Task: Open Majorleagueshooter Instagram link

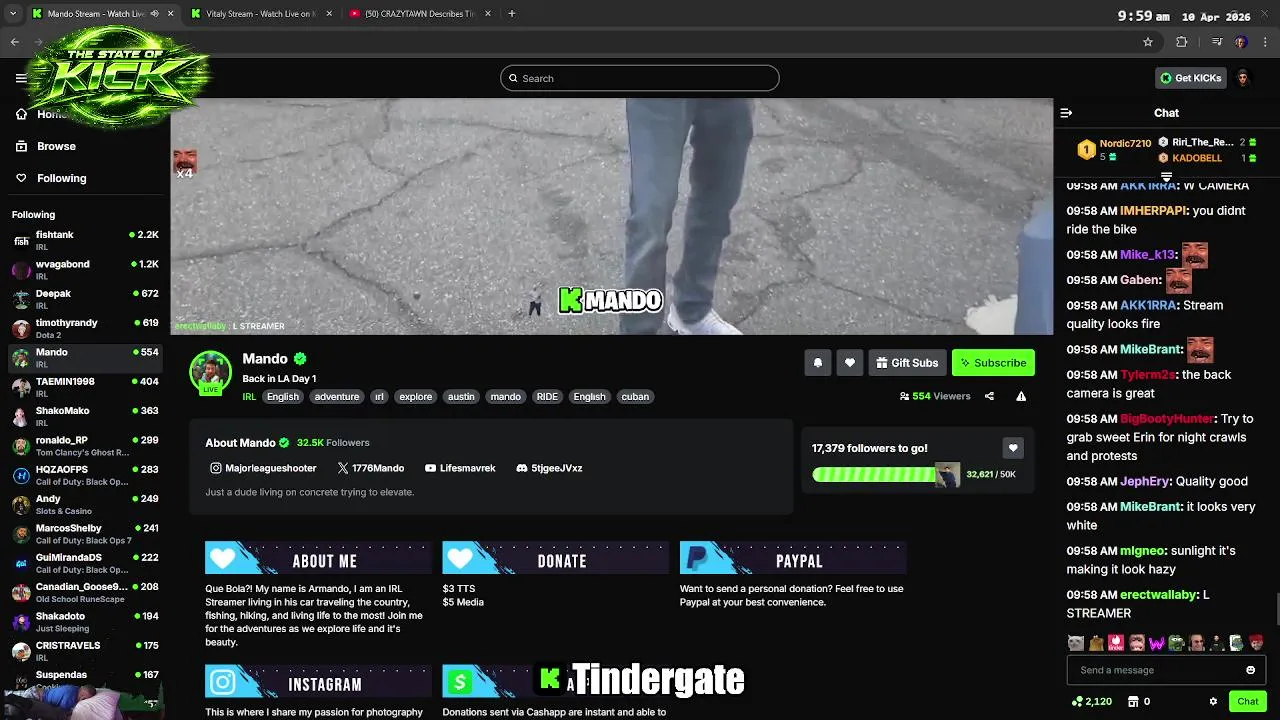Action: (x=263, y=468)
